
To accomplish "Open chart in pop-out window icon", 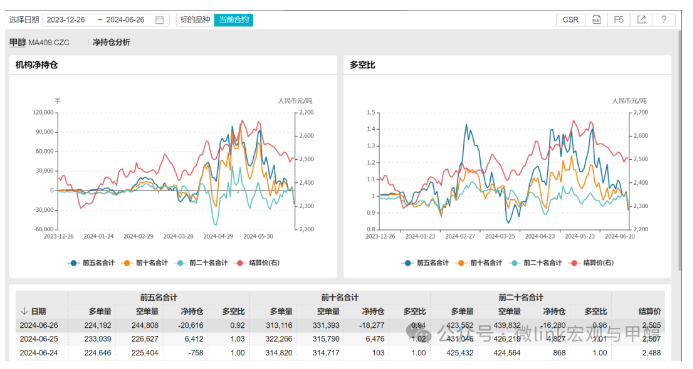I will (641, 20).
